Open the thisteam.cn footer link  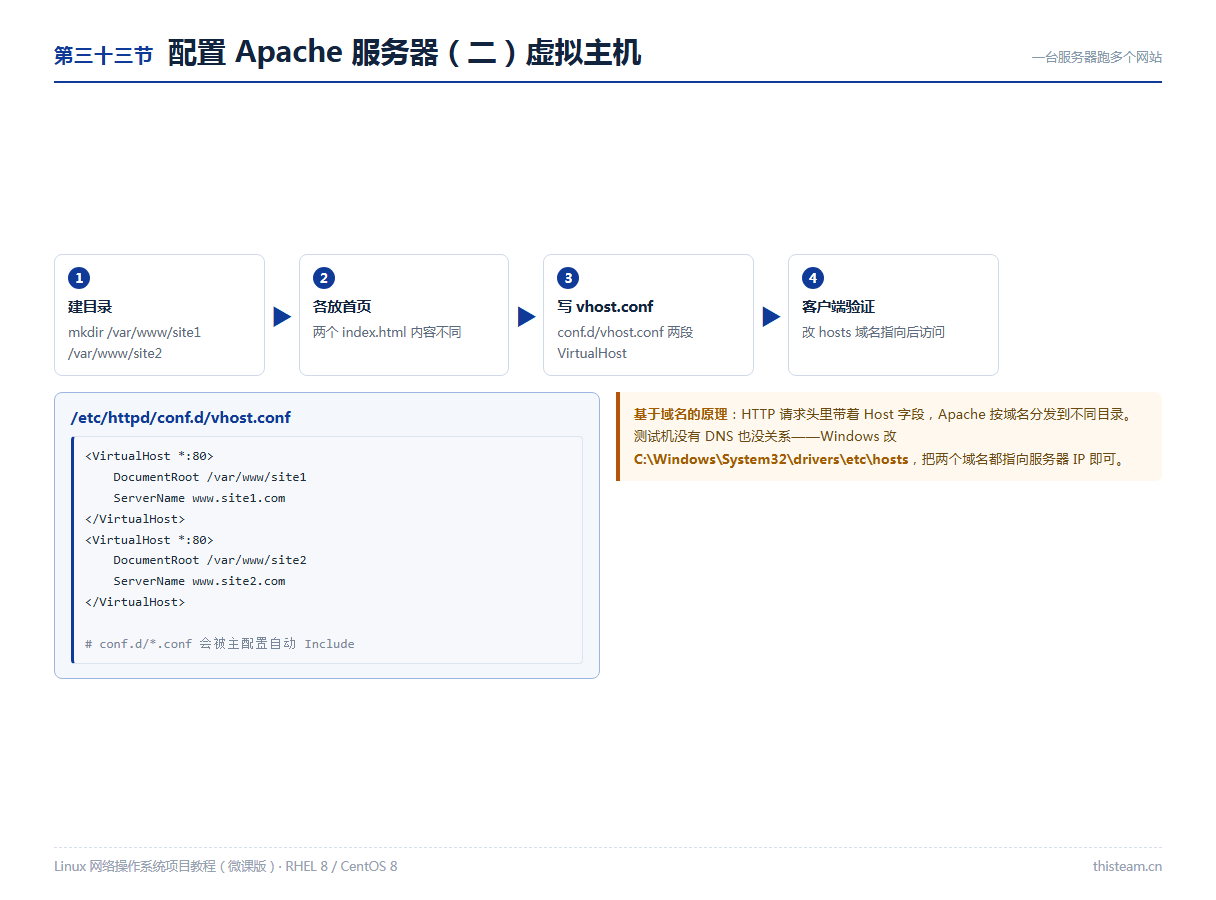coord(1127,866)
